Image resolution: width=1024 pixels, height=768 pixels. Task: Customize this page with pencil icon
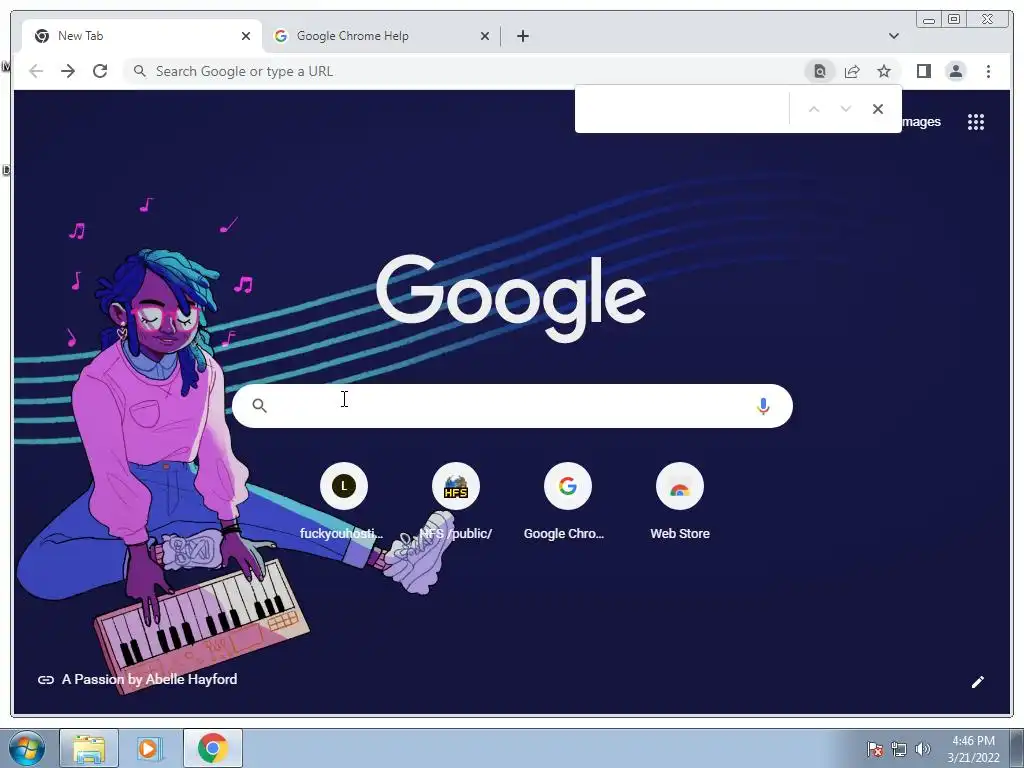(x=978, y=682)
